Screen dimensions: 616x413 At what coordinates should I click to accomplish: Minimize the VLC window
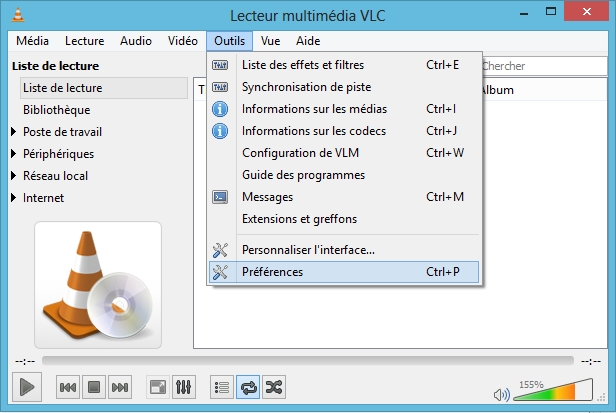524,13
